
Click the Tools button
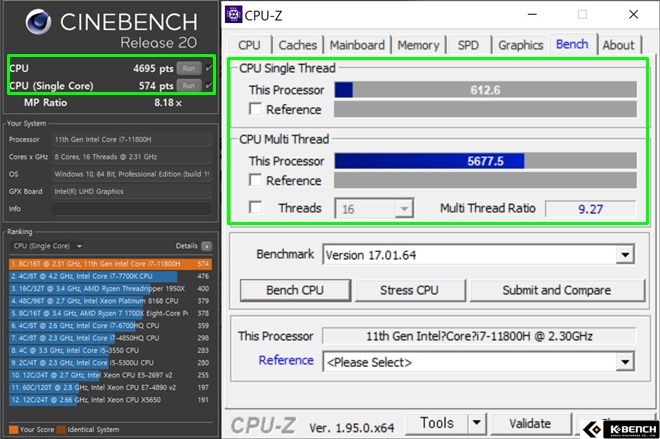tap(437, 423)
